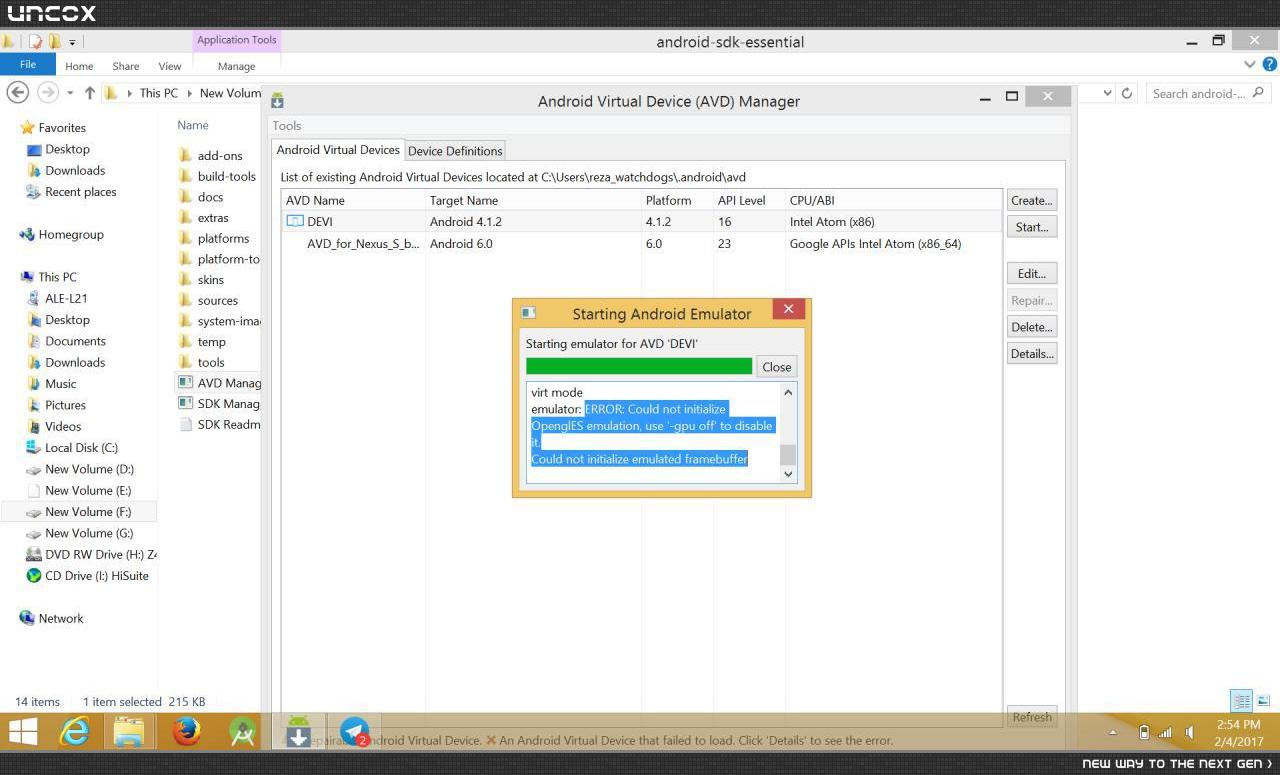Click the Network icon in the navigation pane
Screen dimensions: 1280x775
click(27, 618)
